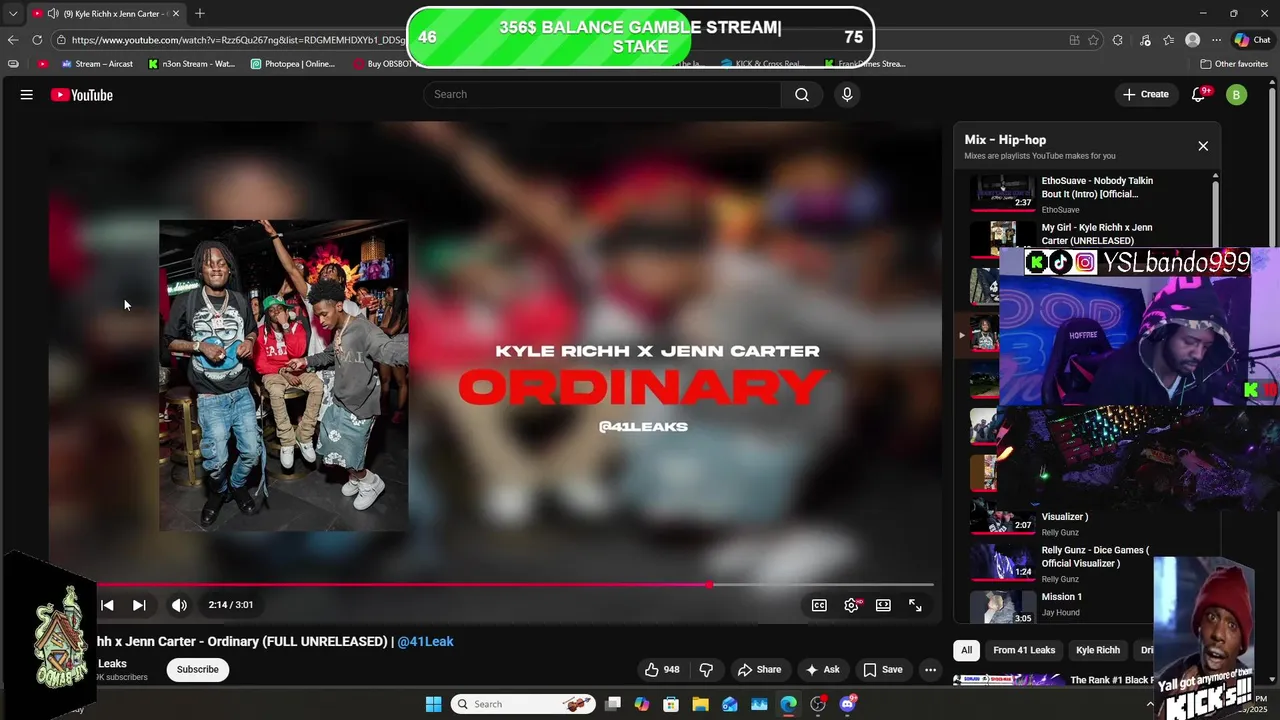Go back with browser back arrow
This screenshot has width=1280, height=720.
click(12, 40)
